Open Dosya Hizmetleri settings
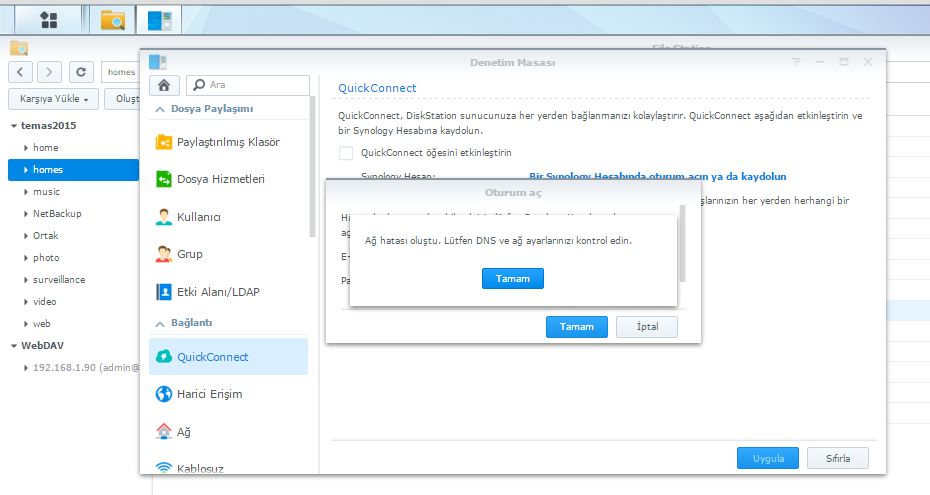Image resolution: width=930 pixels, height=495 pixels. (220, 179)
